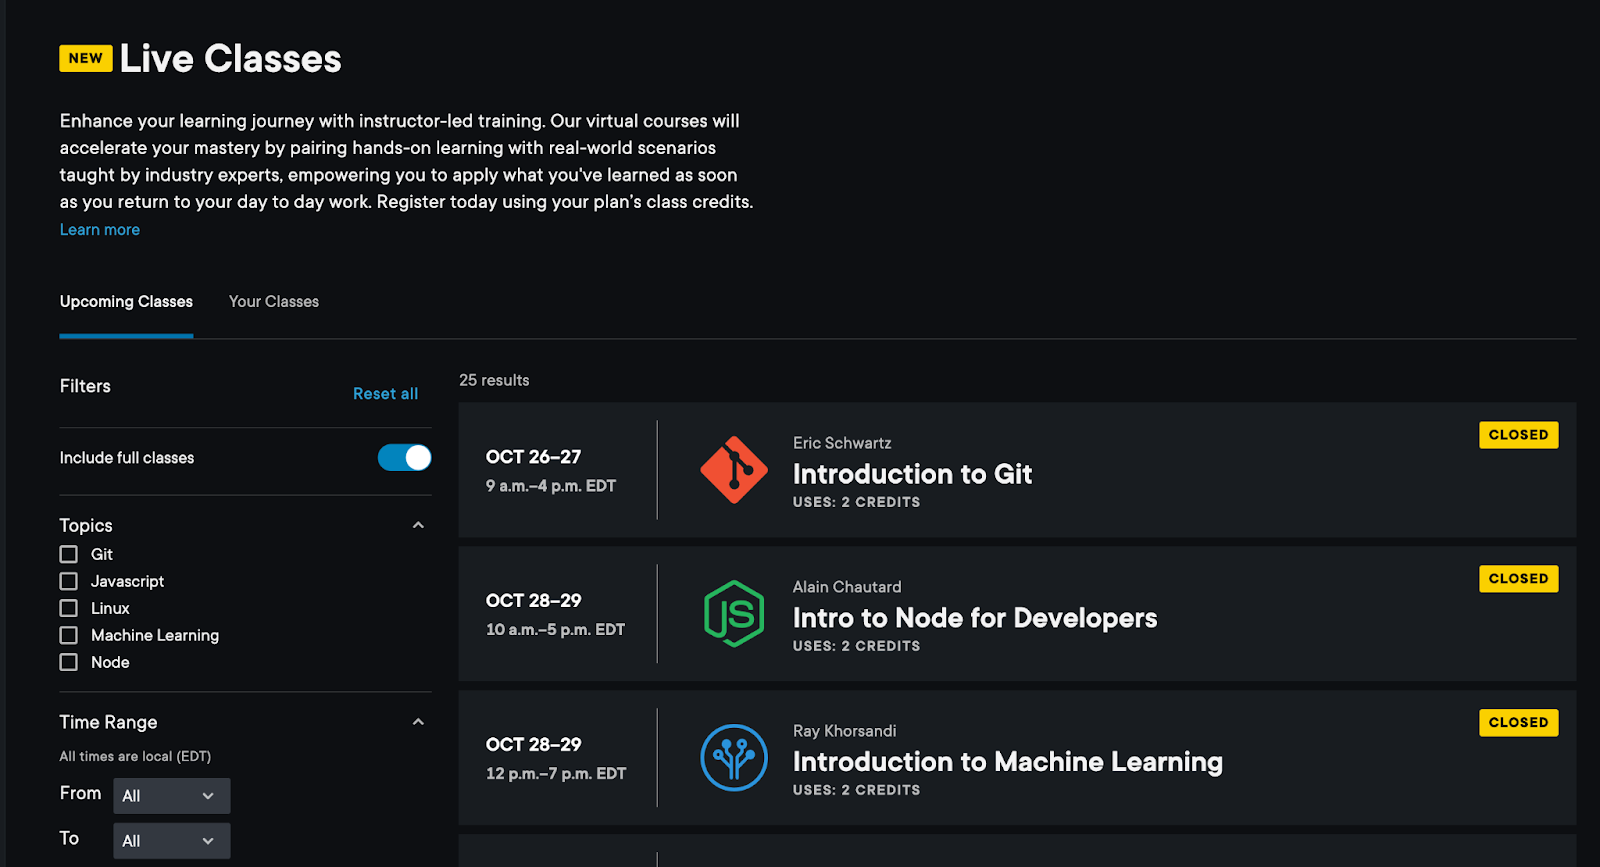1600x867 pixels.
Task: Open the Learn more link
Action: coord(100,230)
